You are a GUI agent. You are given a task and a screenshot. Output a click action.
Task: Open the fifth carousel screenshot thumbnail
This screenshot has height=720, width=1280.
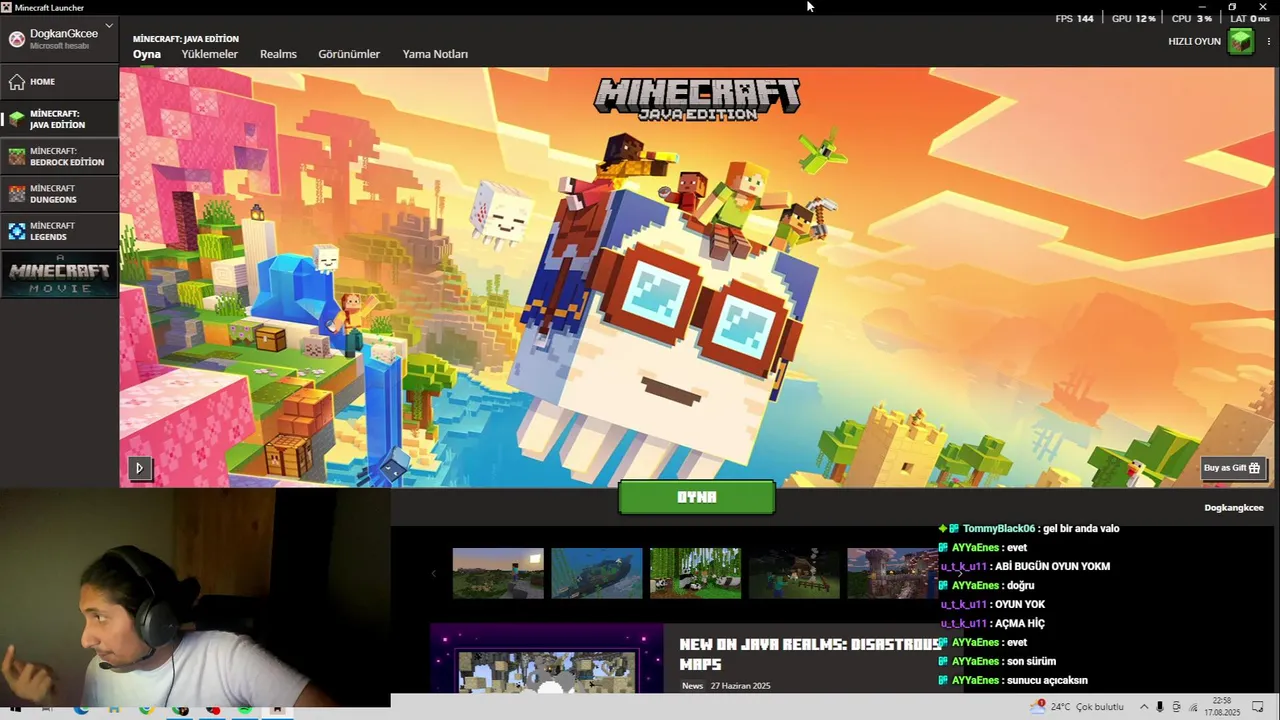(x=892, y=573)
